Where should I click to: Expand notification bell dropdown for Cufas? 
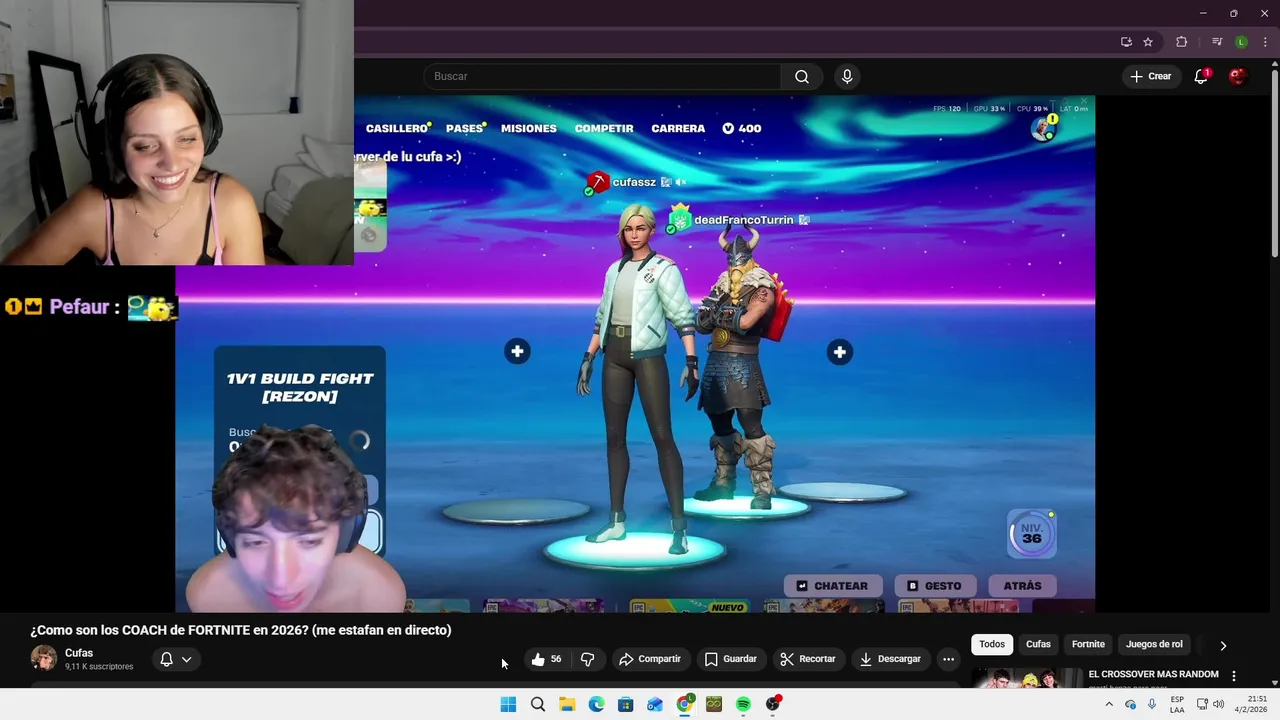coord(176,659)
